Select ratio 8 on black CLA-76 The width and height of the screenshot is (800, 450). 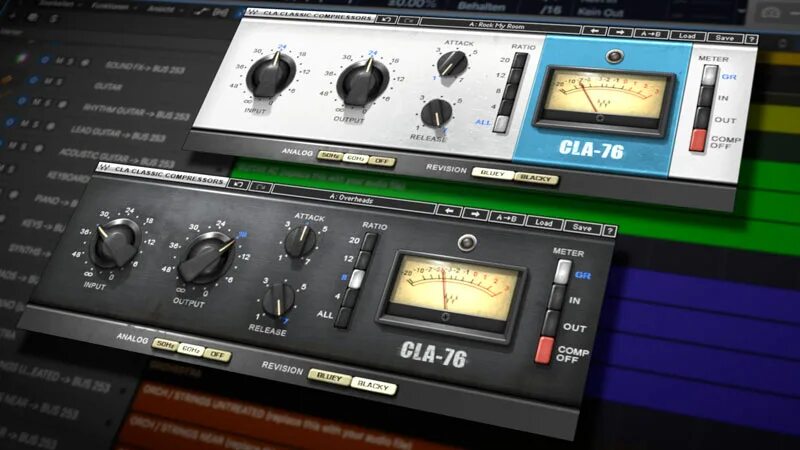coord(356,279)
